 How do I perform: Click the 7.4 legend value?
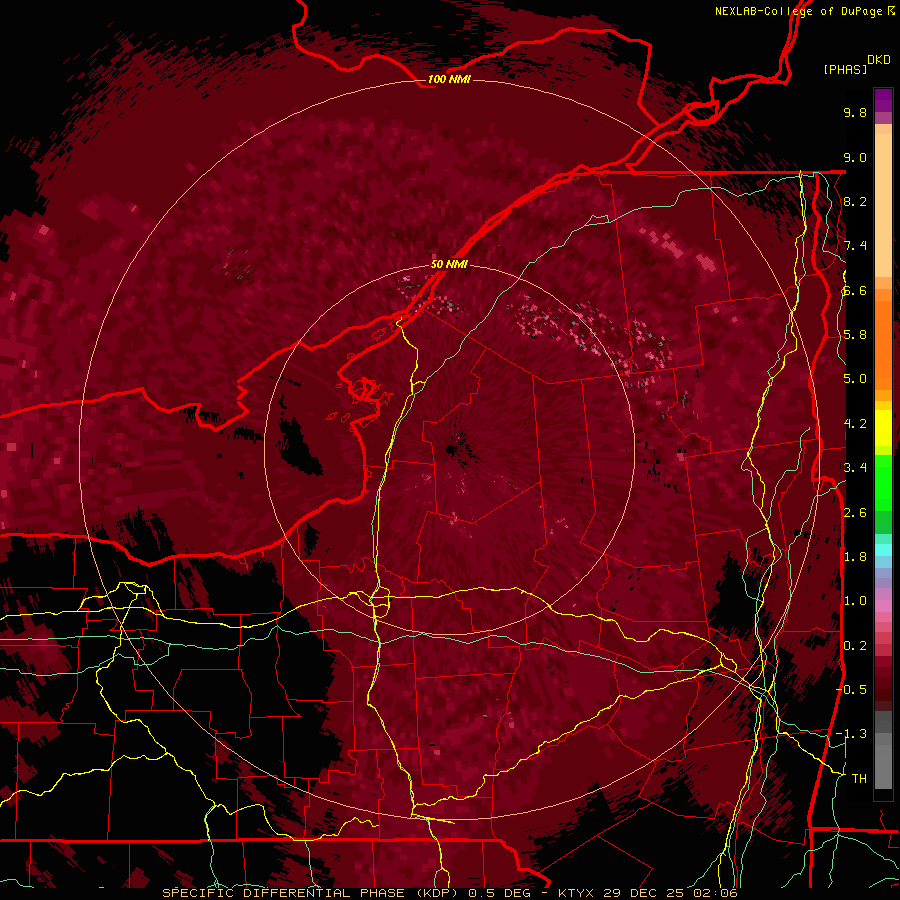click(x=855, y=246)
